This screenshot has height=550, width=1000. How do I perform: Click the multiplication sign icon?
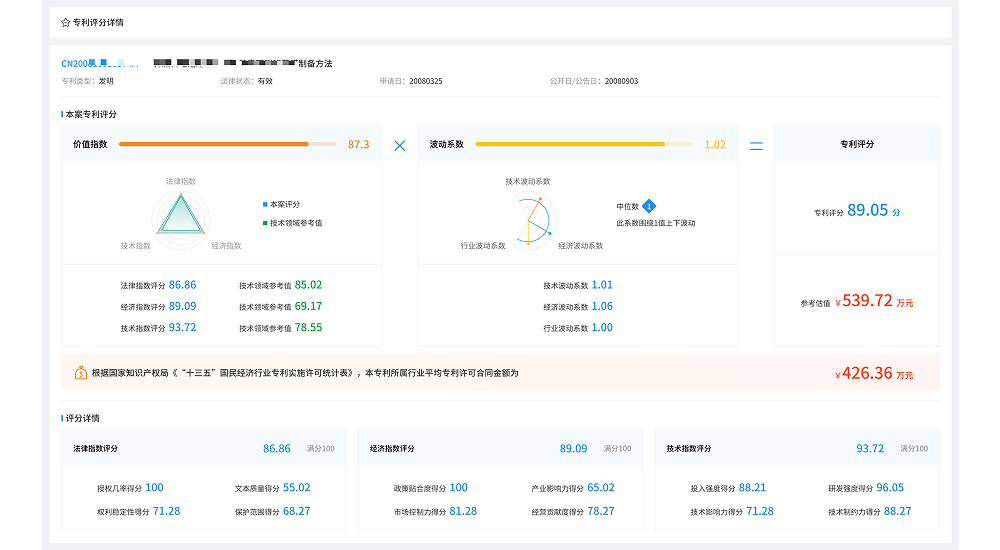[400, 145]
